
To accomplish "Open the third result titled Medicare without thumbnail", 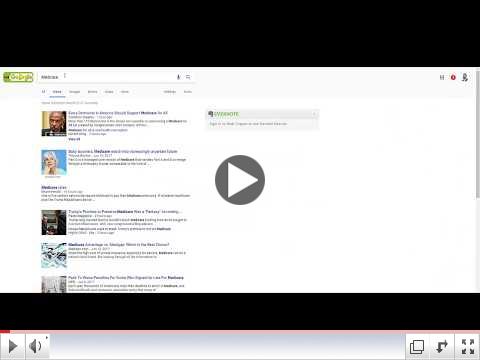I will (54, 187).
